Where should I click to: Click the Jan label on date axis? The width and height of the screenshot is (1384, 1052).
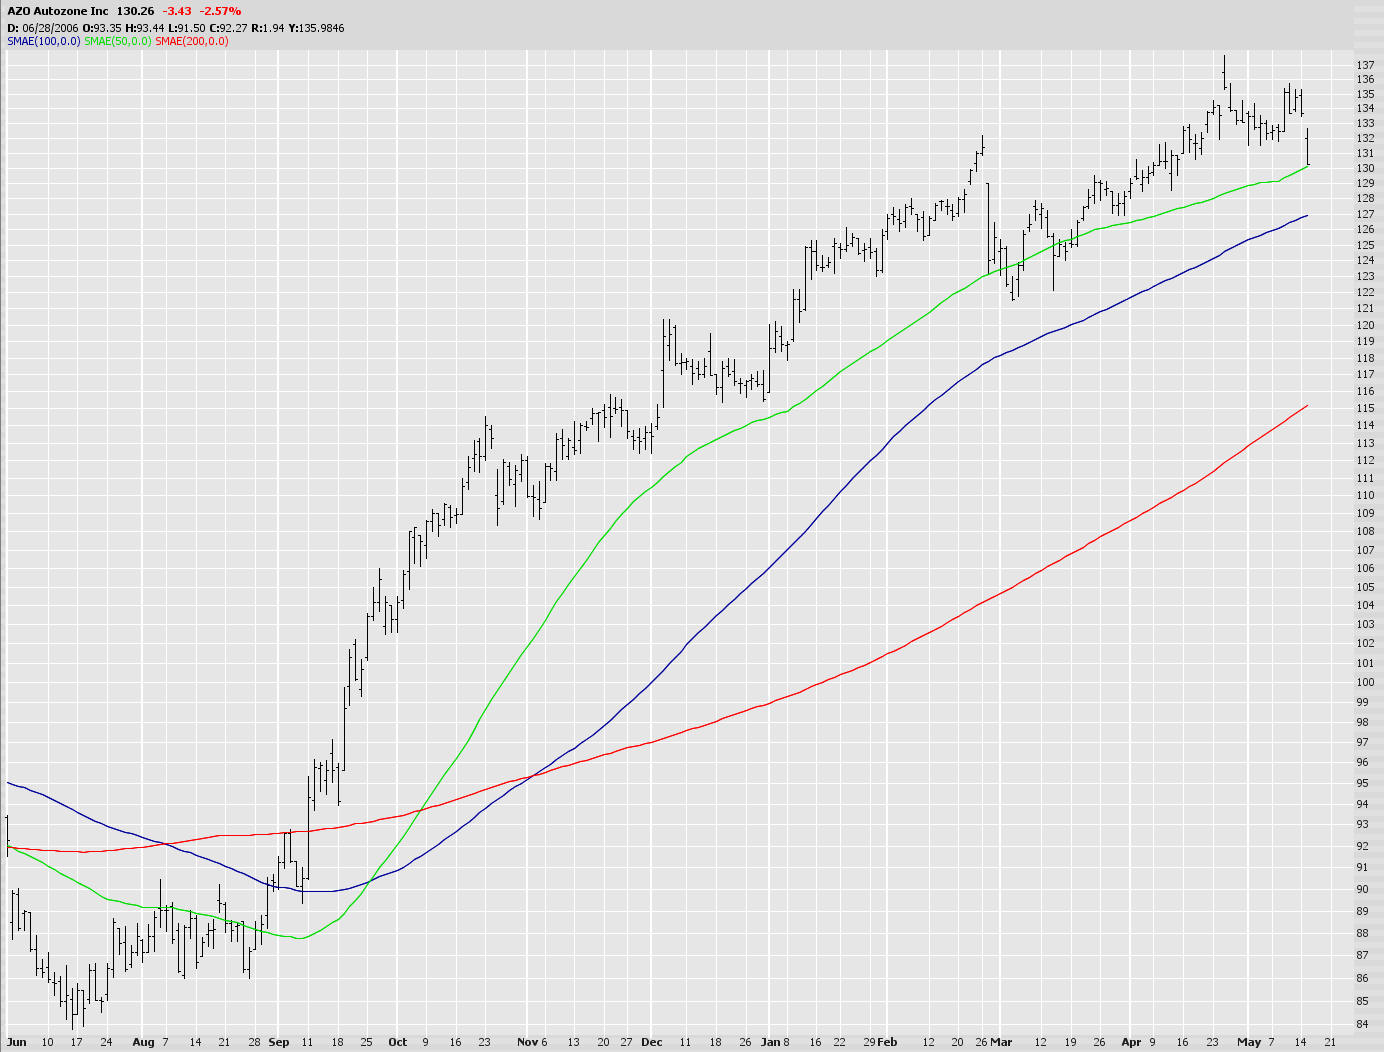pyautogui.click(x=770, y=1042)
